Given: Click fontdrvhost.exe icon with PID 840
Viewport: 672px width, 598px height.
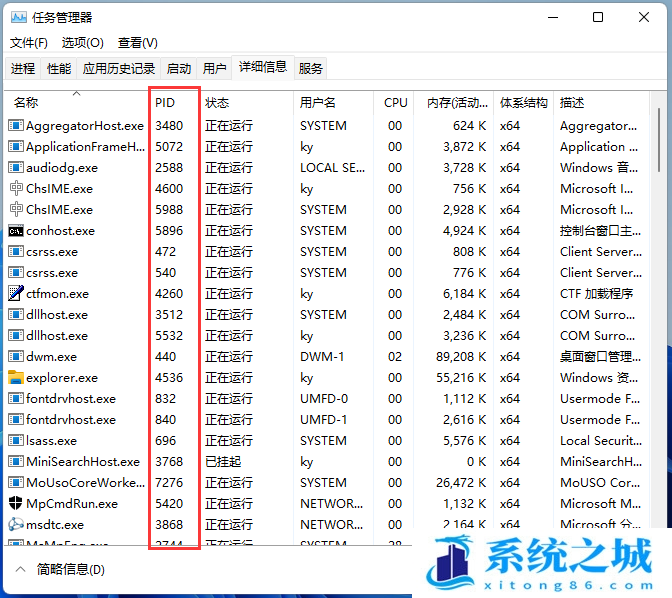Looking at the screenshot, I should (x=16, y=420).
